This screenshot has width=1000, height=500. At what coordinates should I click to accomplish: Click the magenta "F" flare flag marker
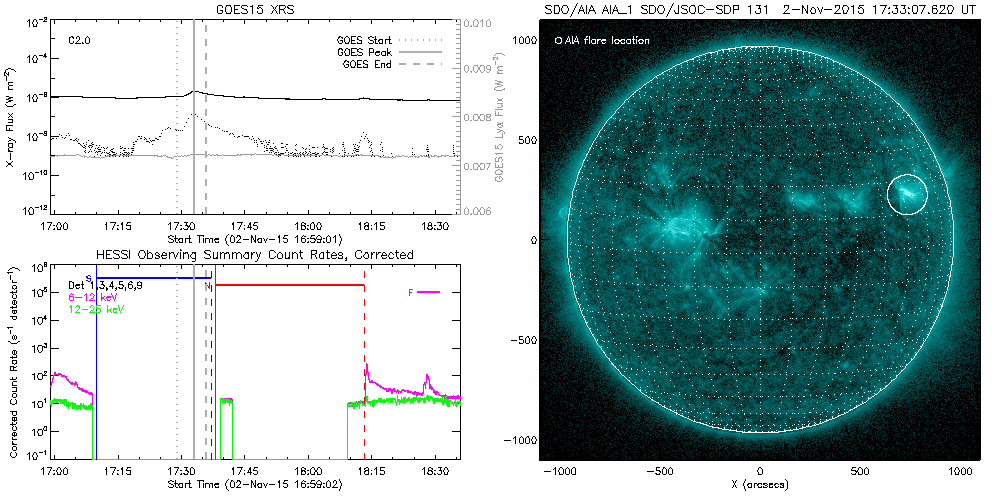(425, 292)
